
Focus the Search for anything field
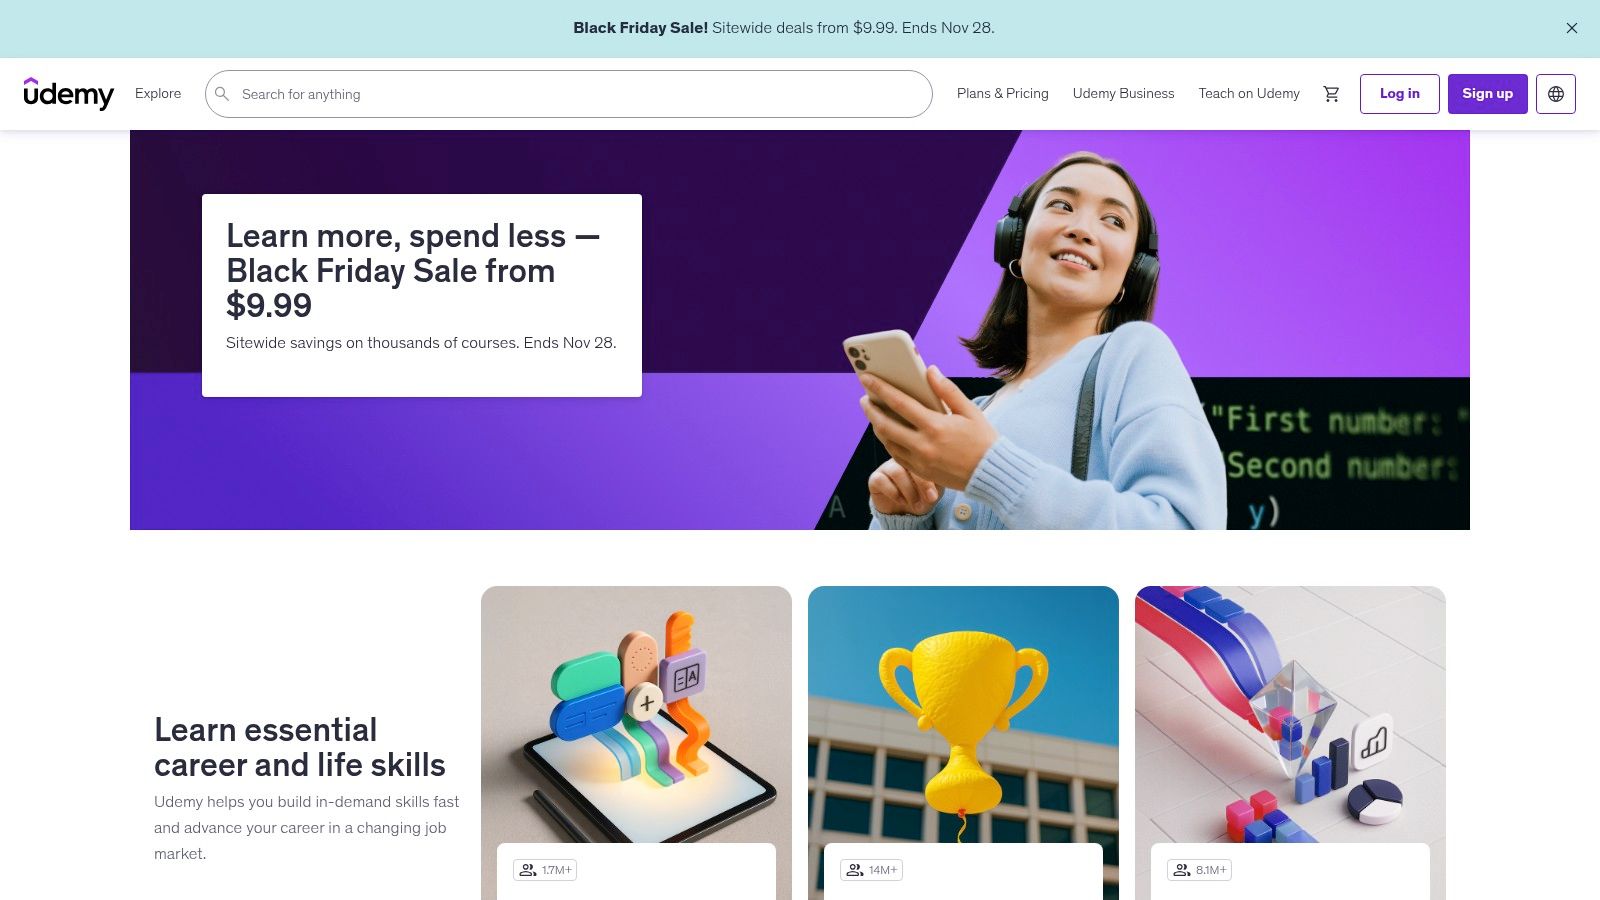(569, 94)
